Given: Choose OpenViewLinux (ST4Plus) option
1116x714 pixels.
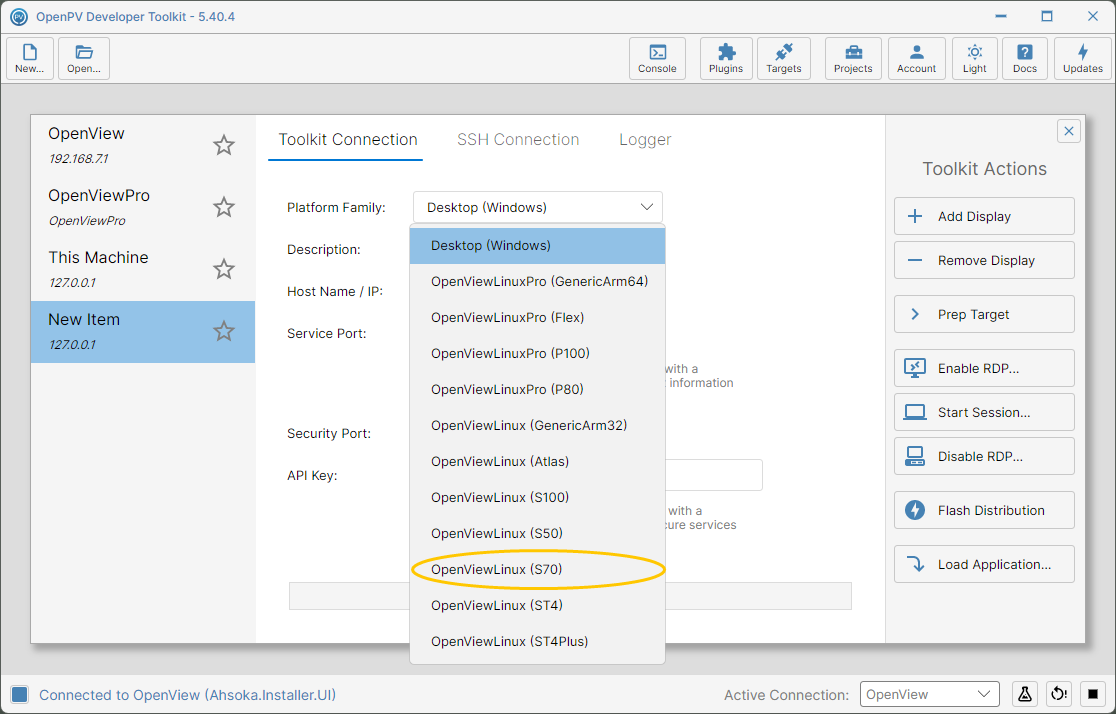Looking at the screenshot, I should click(537, 641).
